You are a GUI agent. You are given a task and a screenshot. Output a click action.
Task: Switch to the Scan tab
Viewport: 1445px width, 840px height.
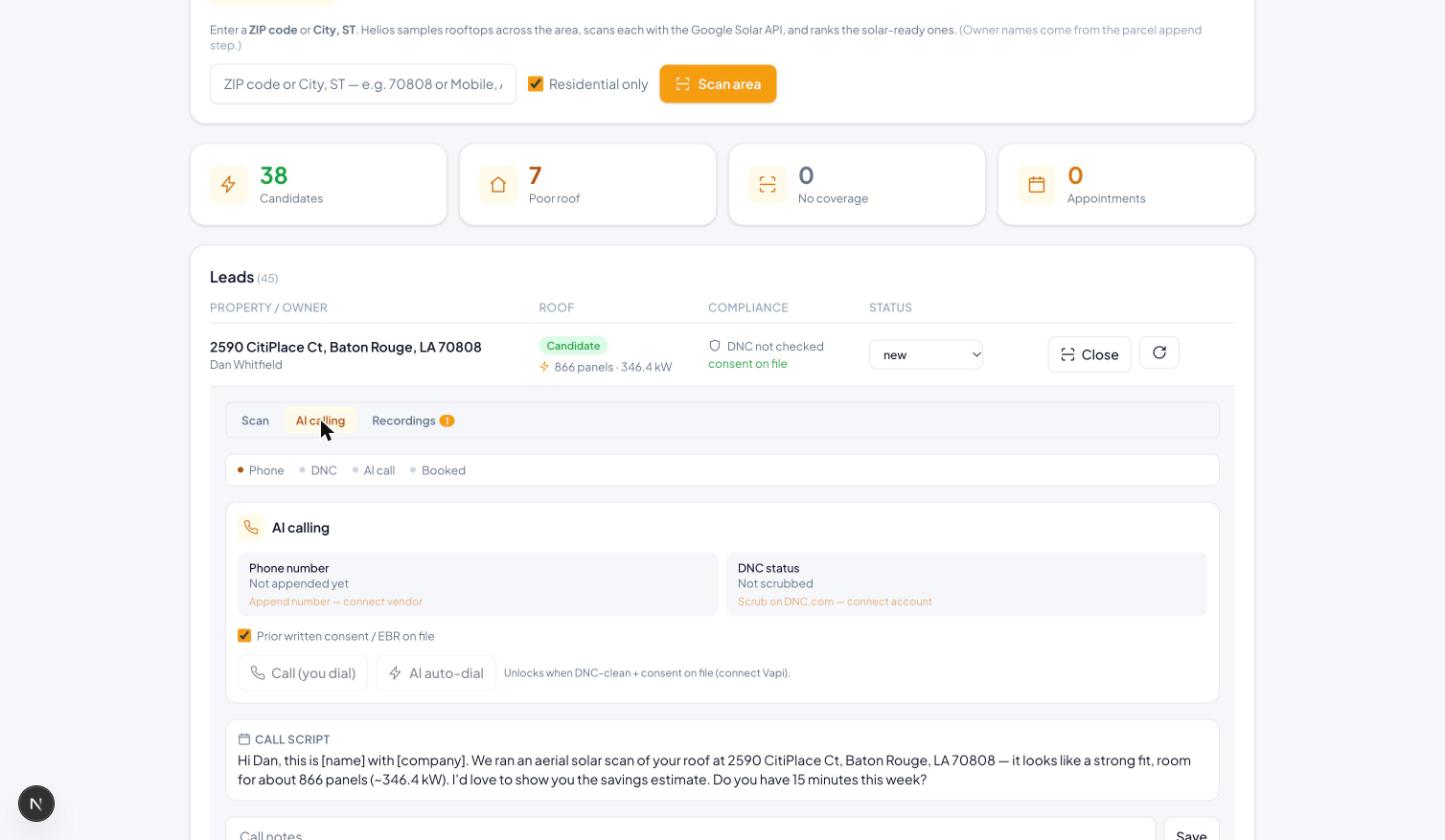coord(255,421)
